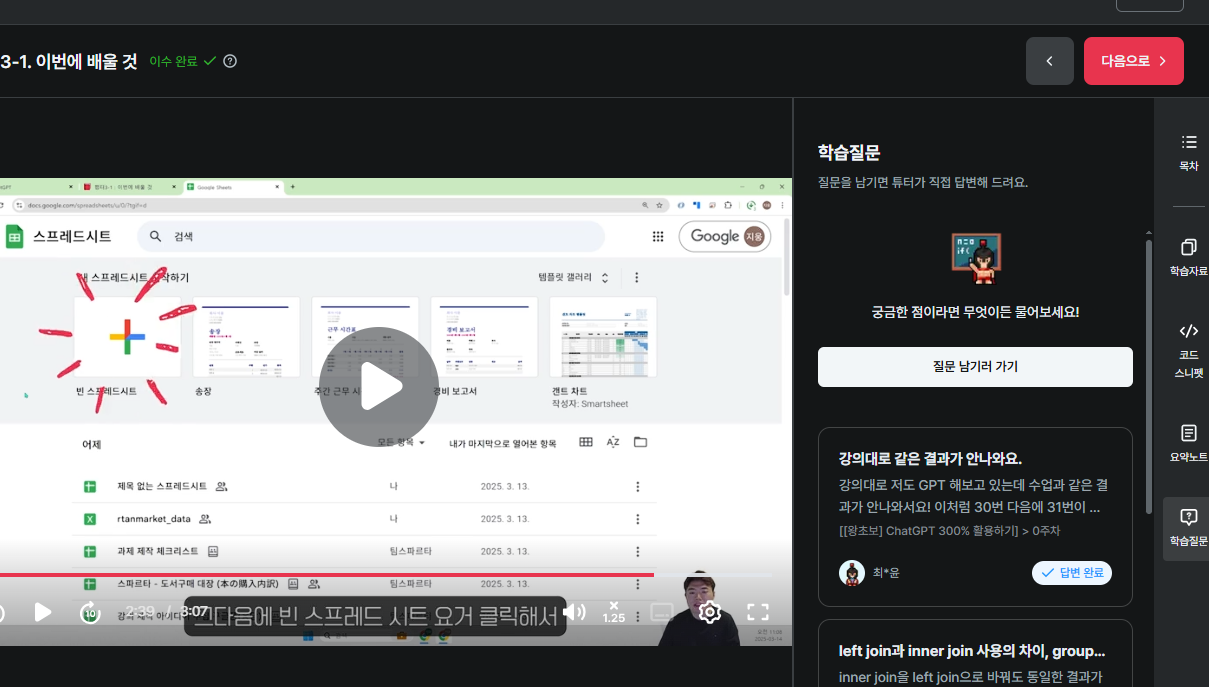Click the course path [[왕초보] ChatGPT 300% 활용하기] > 0주차
This screenshot has width=1209, height=687.
(x=949, y=531)
